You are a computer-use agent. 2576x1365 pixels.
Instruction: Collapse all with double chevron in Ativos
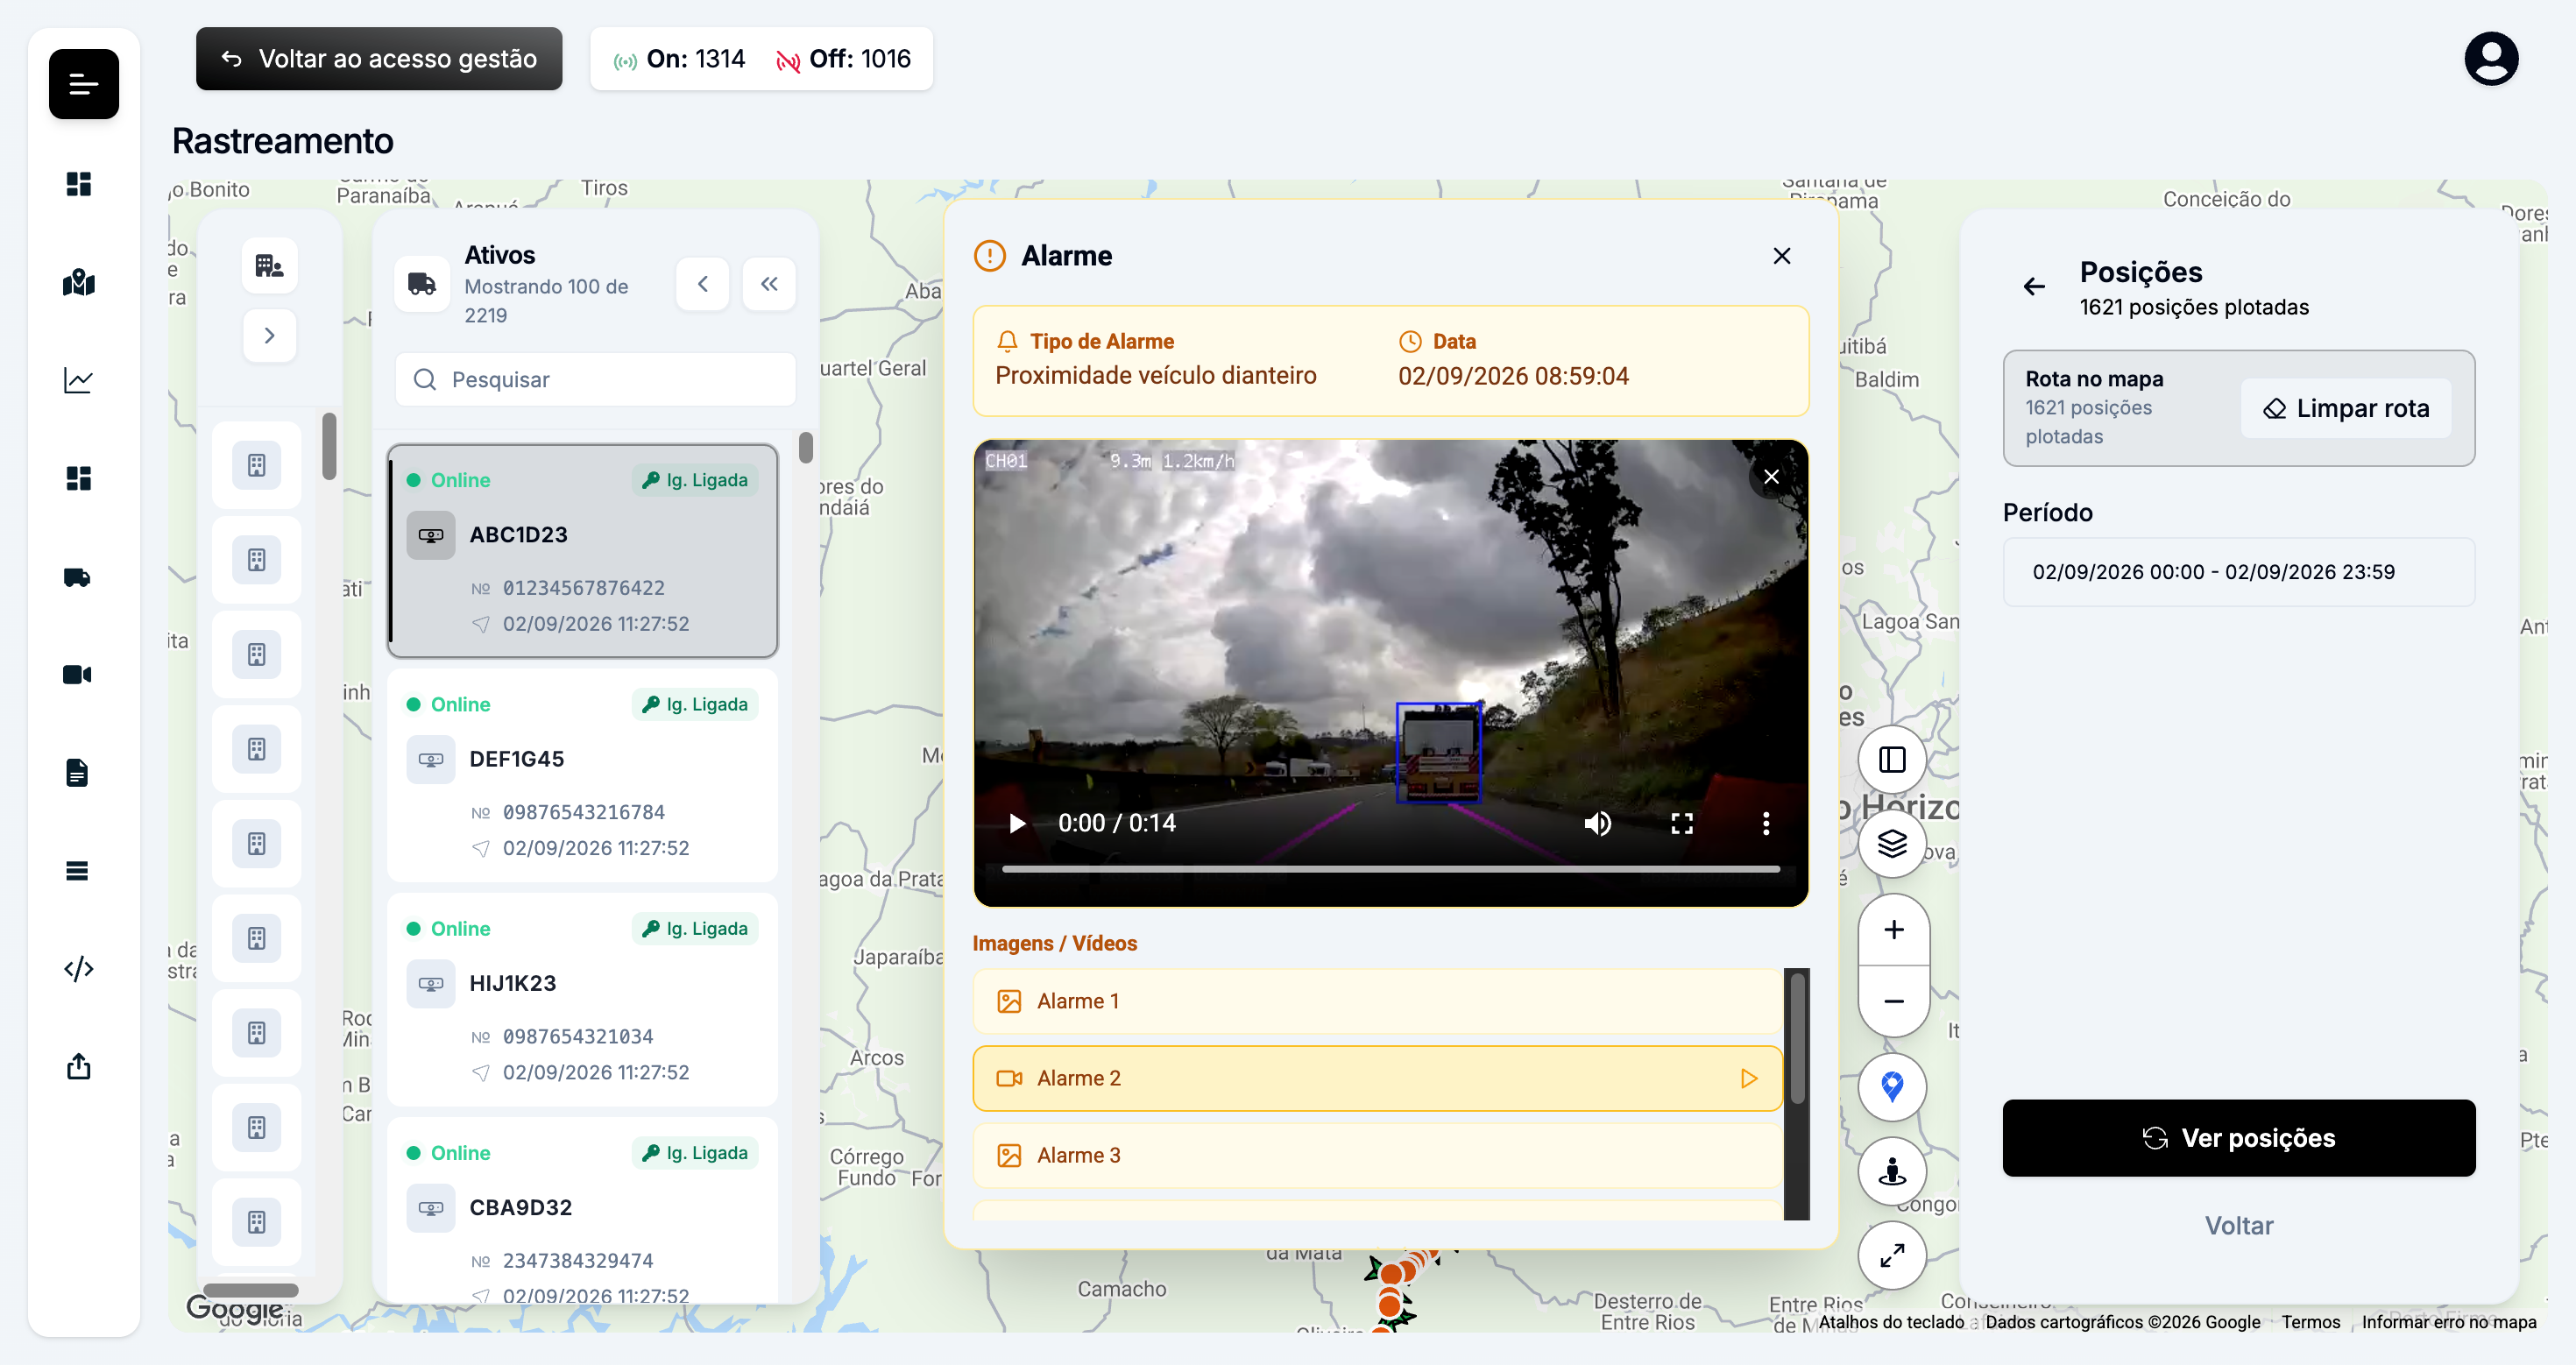click(x=769, y=284)
